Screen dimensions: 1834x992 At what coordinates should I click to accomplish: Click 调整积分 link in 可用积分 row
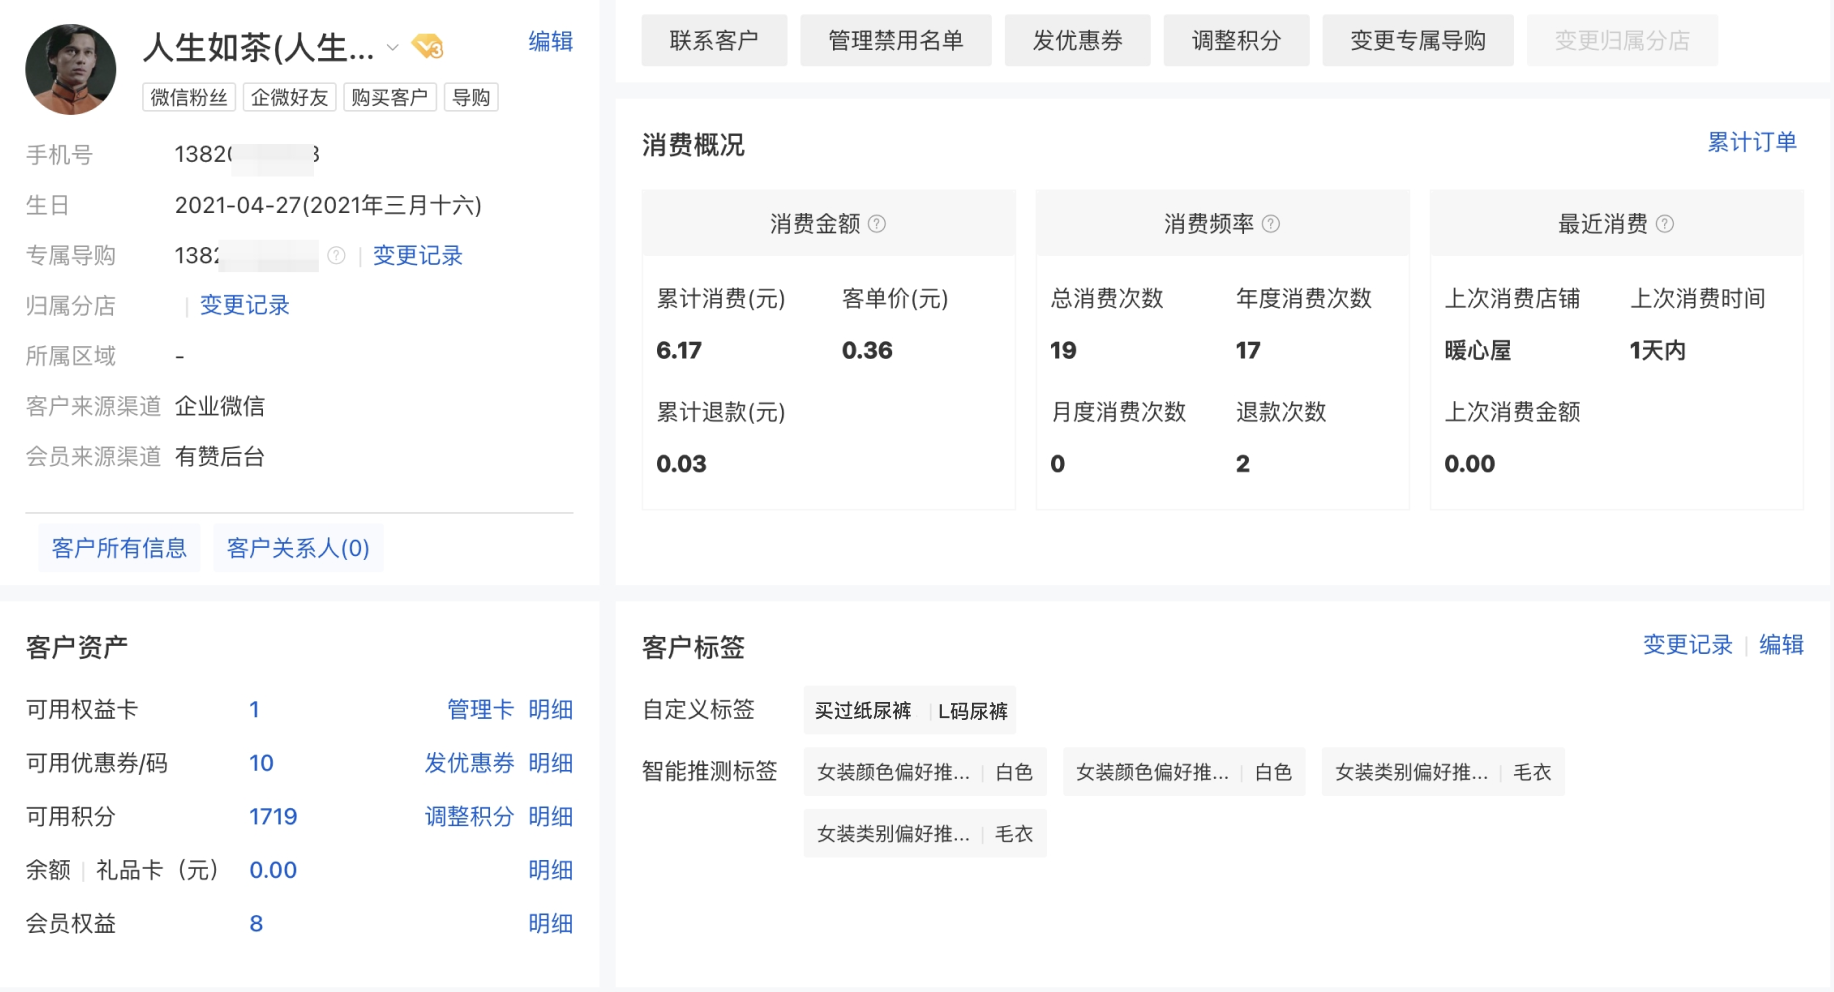point(469,817)
